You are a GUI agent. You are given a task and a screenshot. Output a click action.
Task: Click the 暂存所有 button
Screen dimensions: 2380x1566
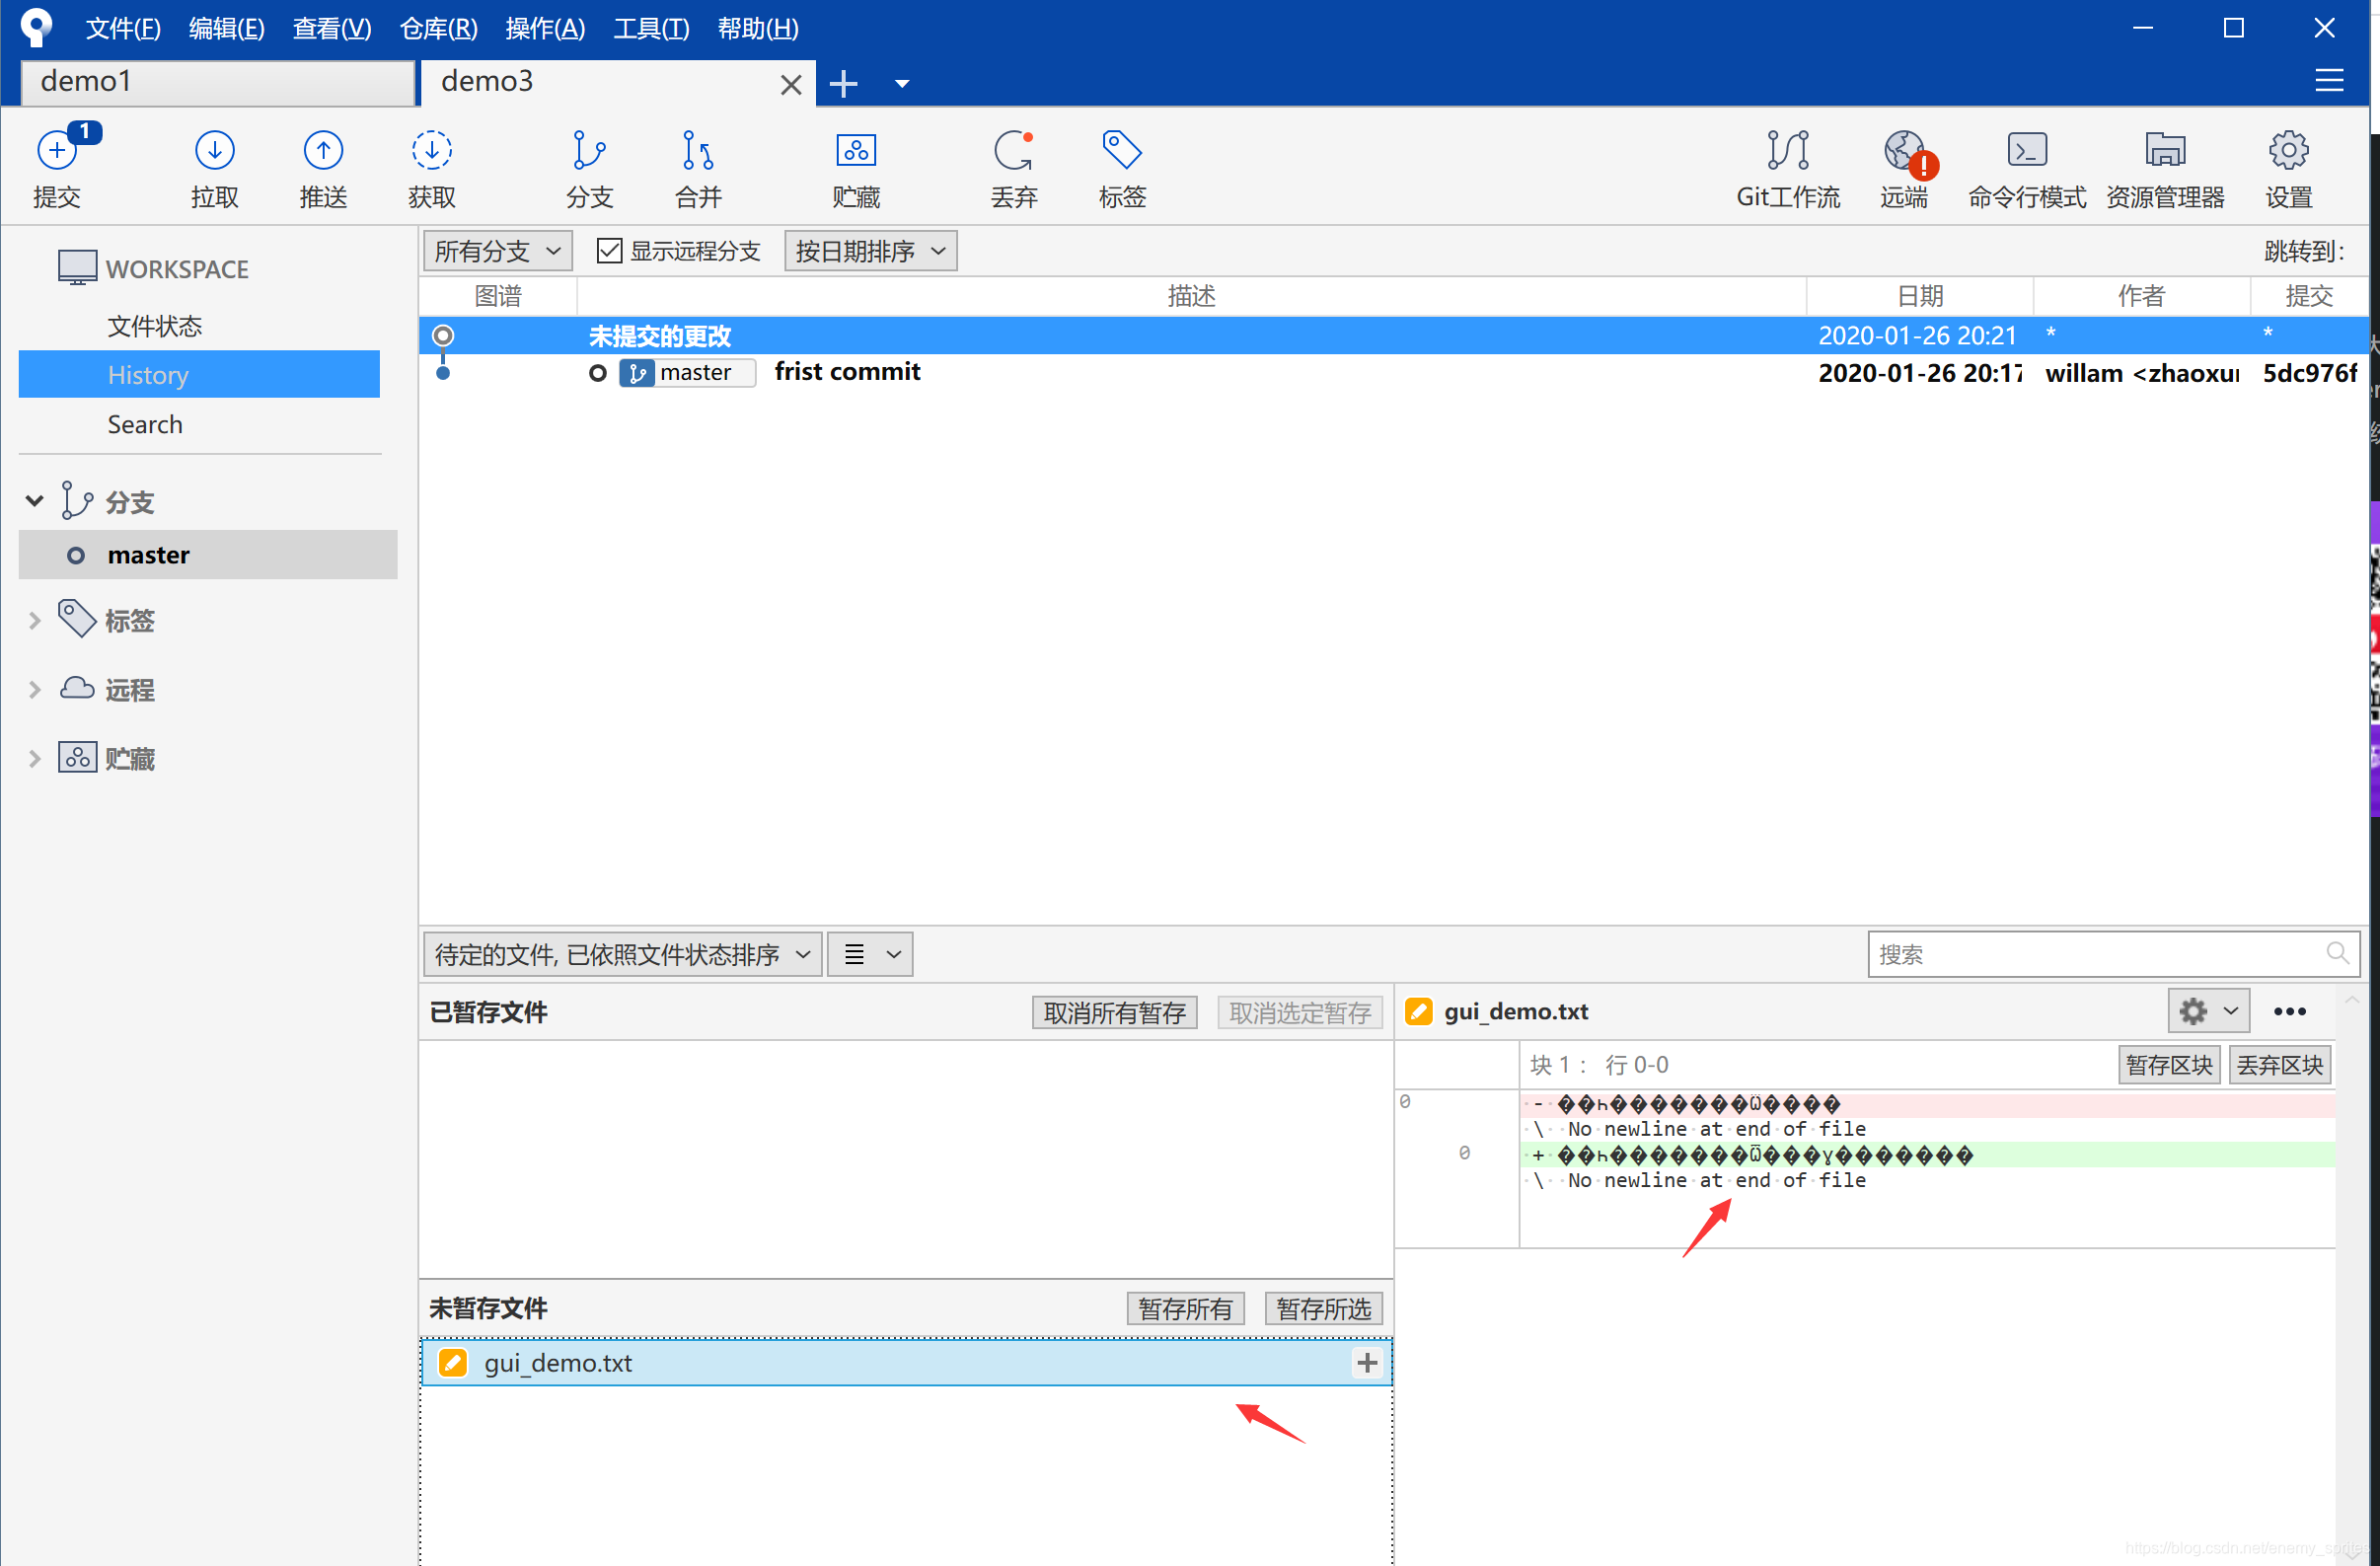[1185, 1308]
